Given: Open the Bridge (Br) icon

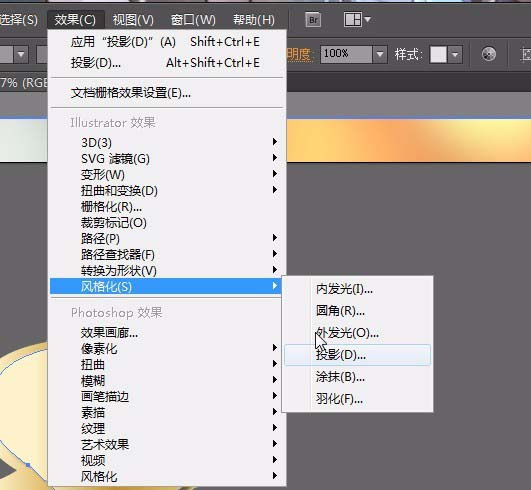Looking at the screenshot, I should pos(313,20).
